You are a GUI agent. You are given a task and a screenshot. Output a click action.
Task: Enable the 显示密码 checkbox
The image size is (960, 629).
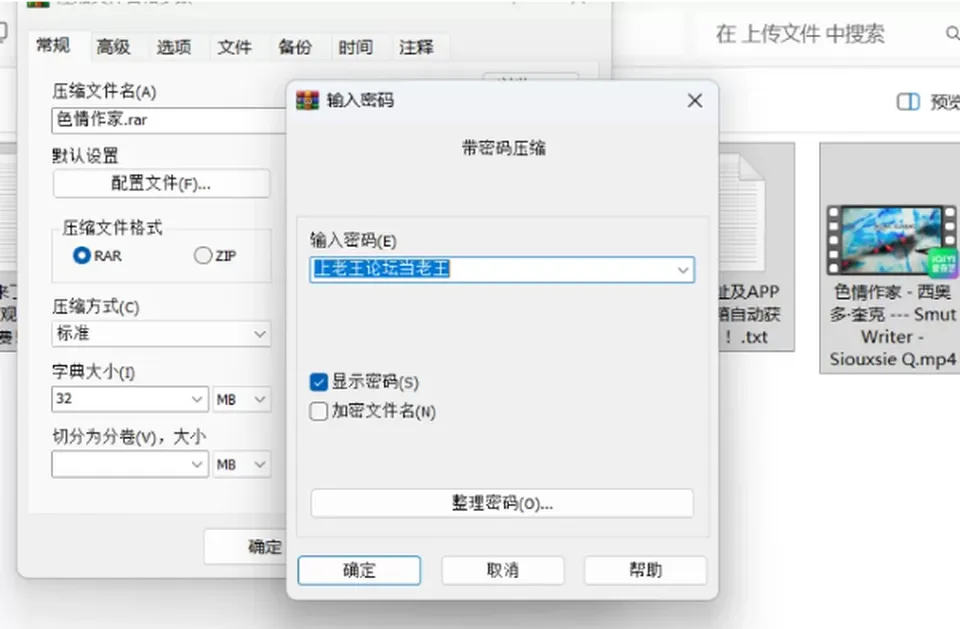click(x=318, y=382)
